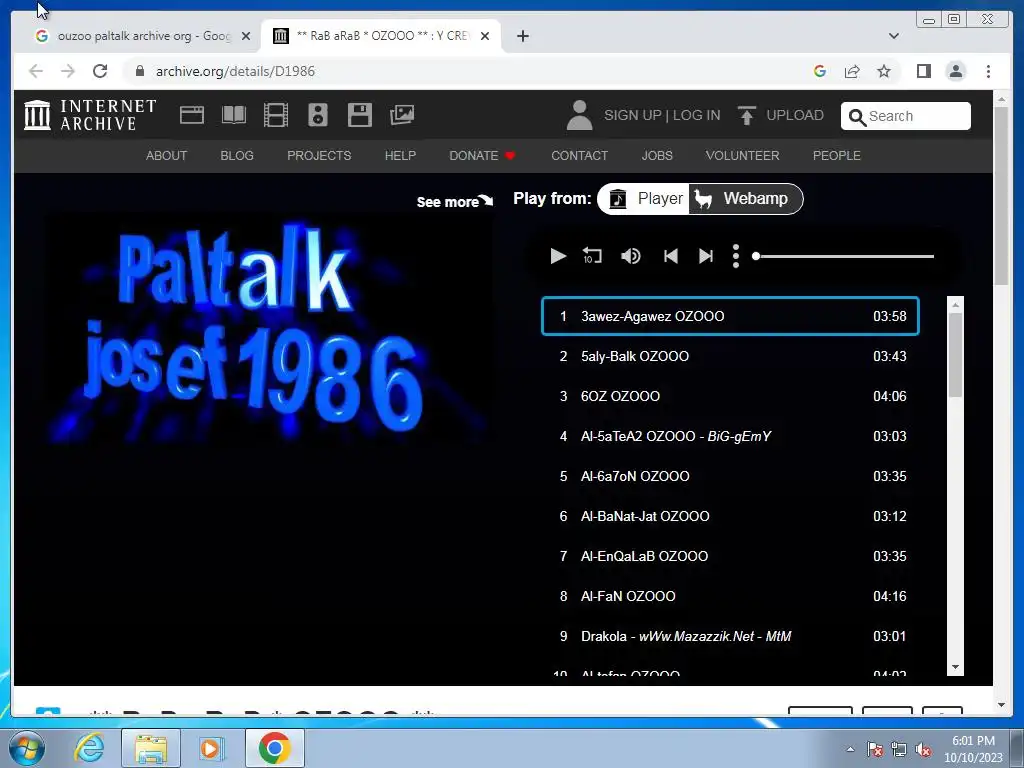Play track Al-5aTeA2 OZOOO - BiG-gEmY

(730, 436)
